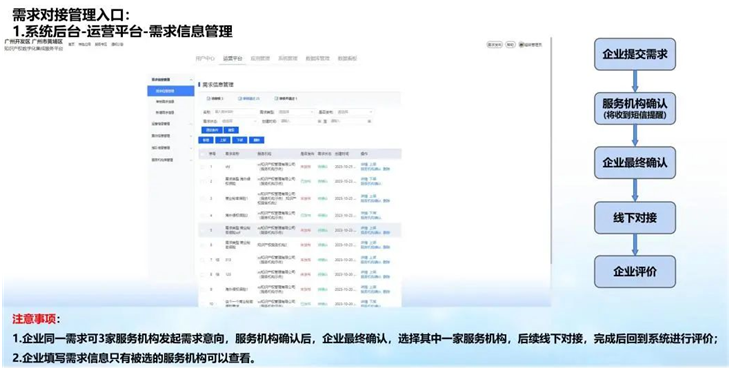Check the checkbox for row number 9
This screenshot has width=731, height=368.
[x=202, y=289]
